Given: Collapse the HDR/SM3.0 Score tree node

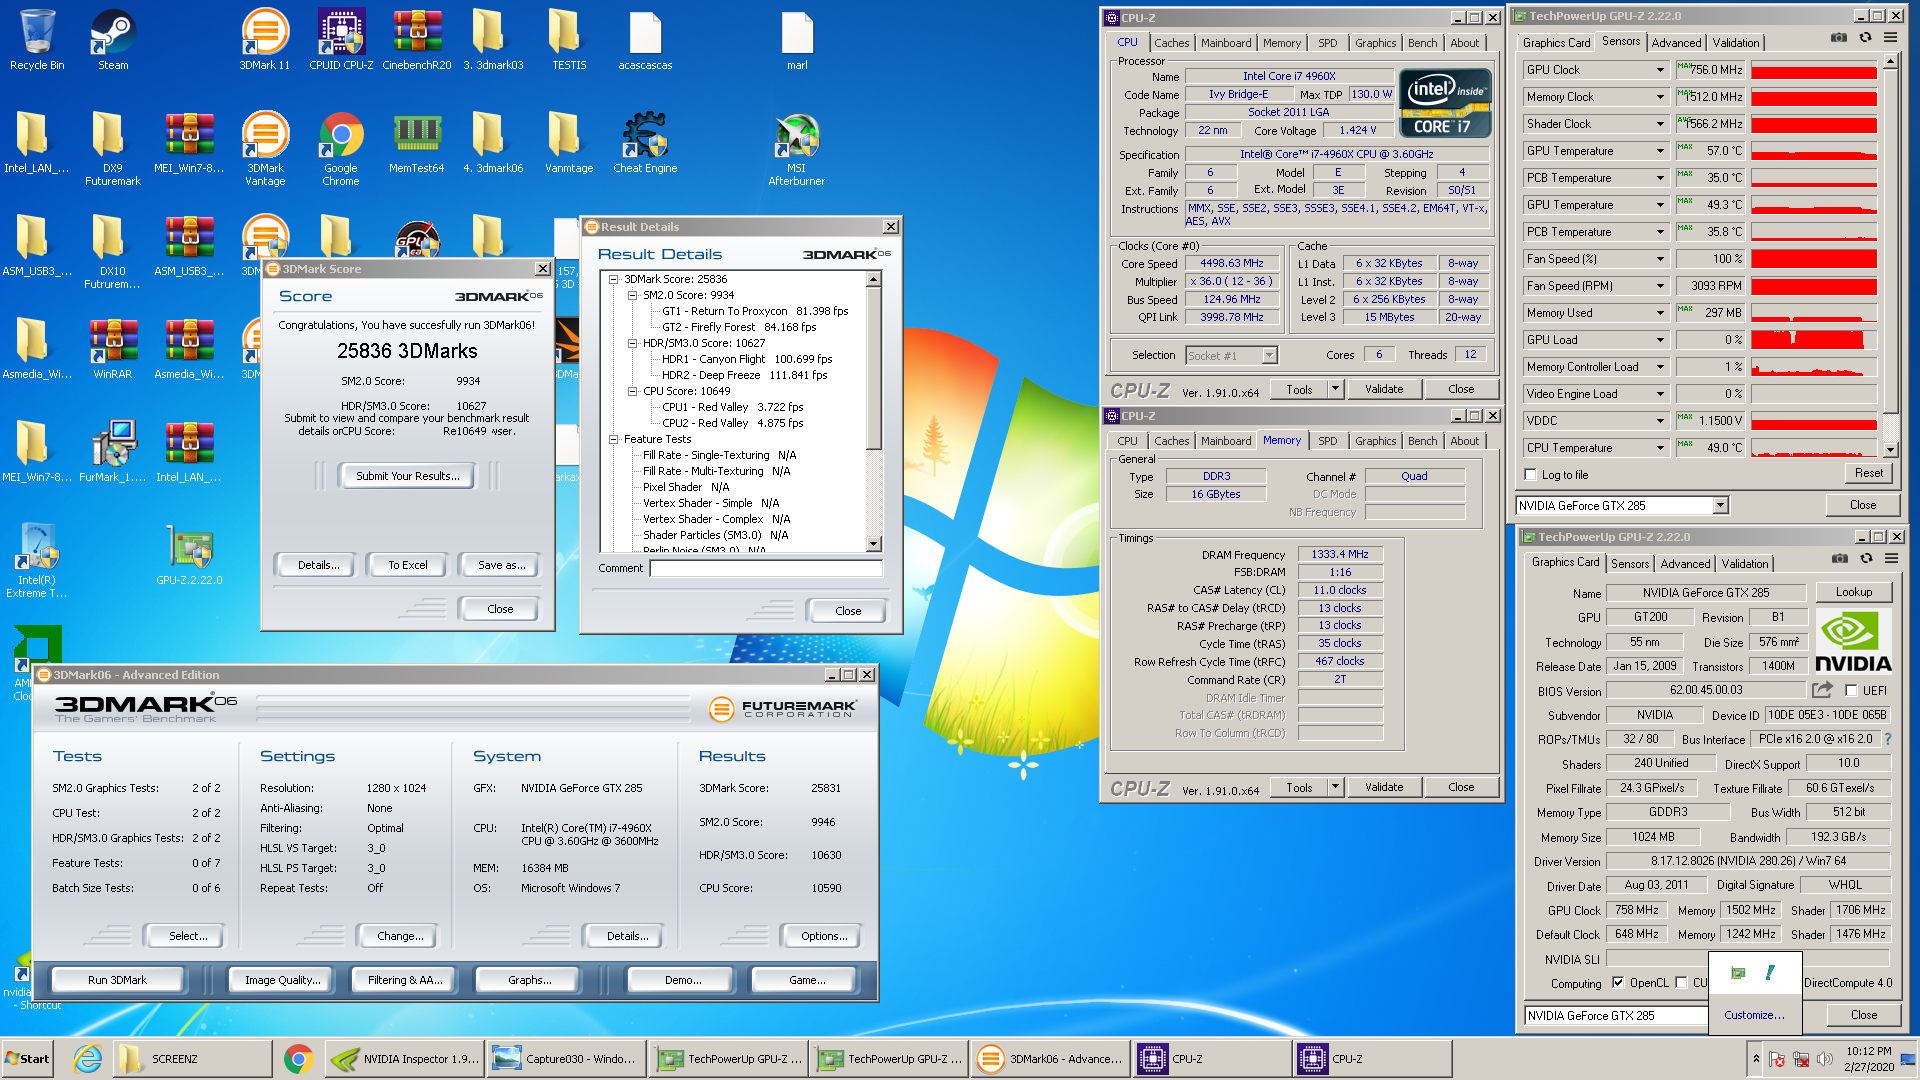Looking at the screenshot, I should tap(632, 343).
